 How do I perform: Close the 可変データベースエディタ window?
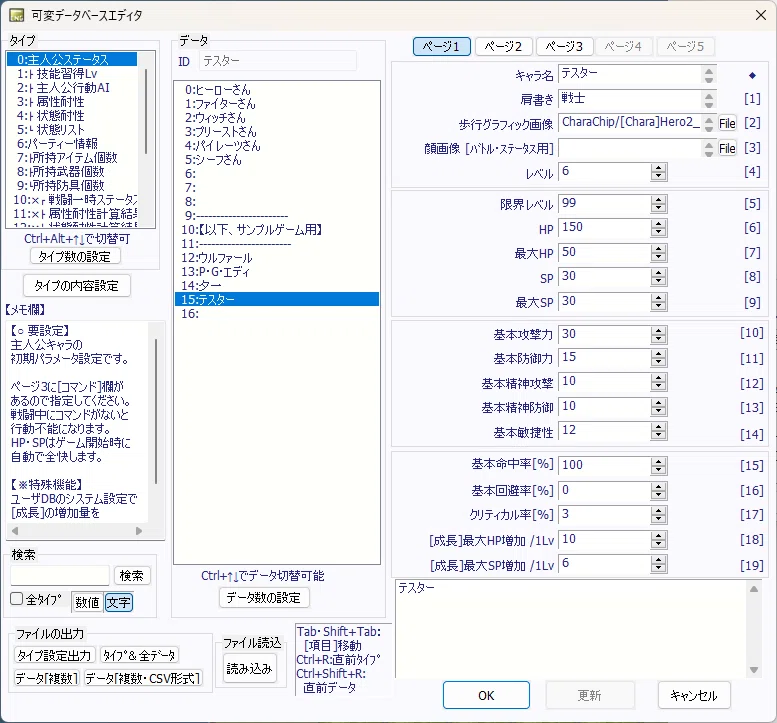coord(761,15)
